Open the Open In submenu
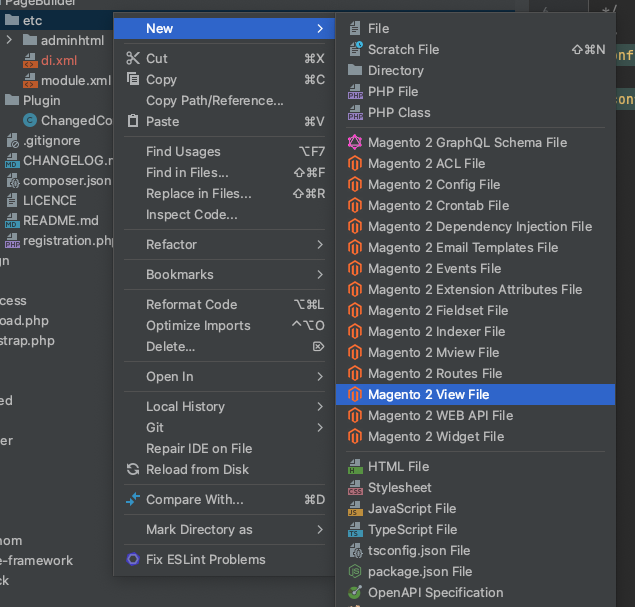The width and height of the screenshot is (635, 607). (x=224, y=377)
